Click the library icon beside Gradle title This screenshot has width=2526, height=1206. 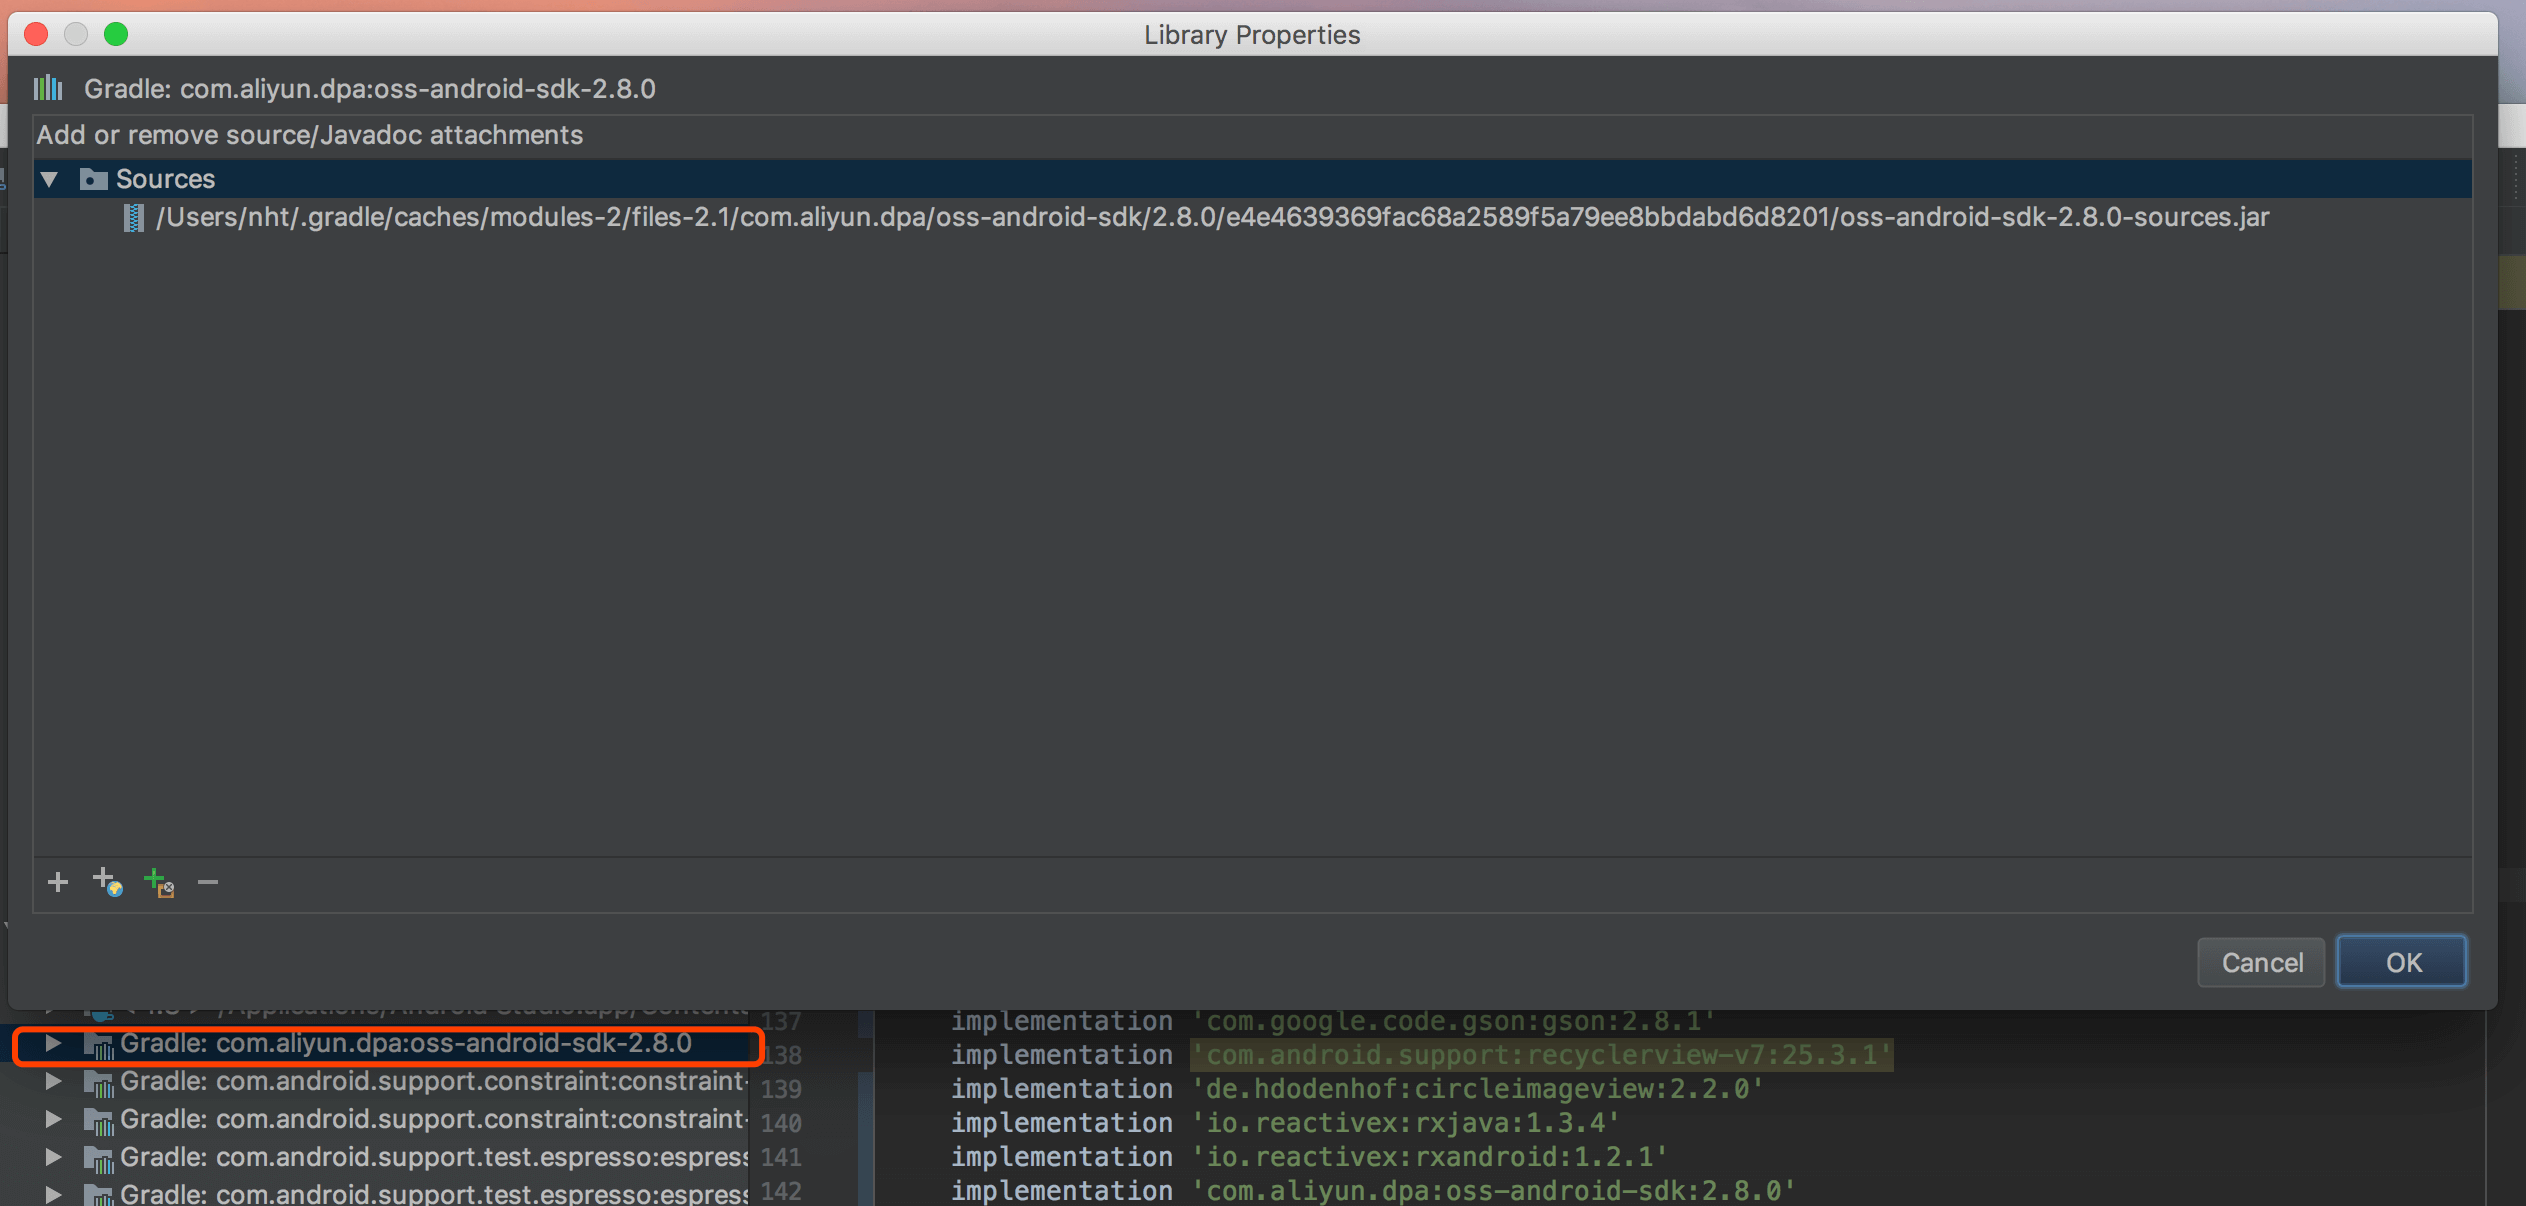pyautogui.click(x=48, y=88)
